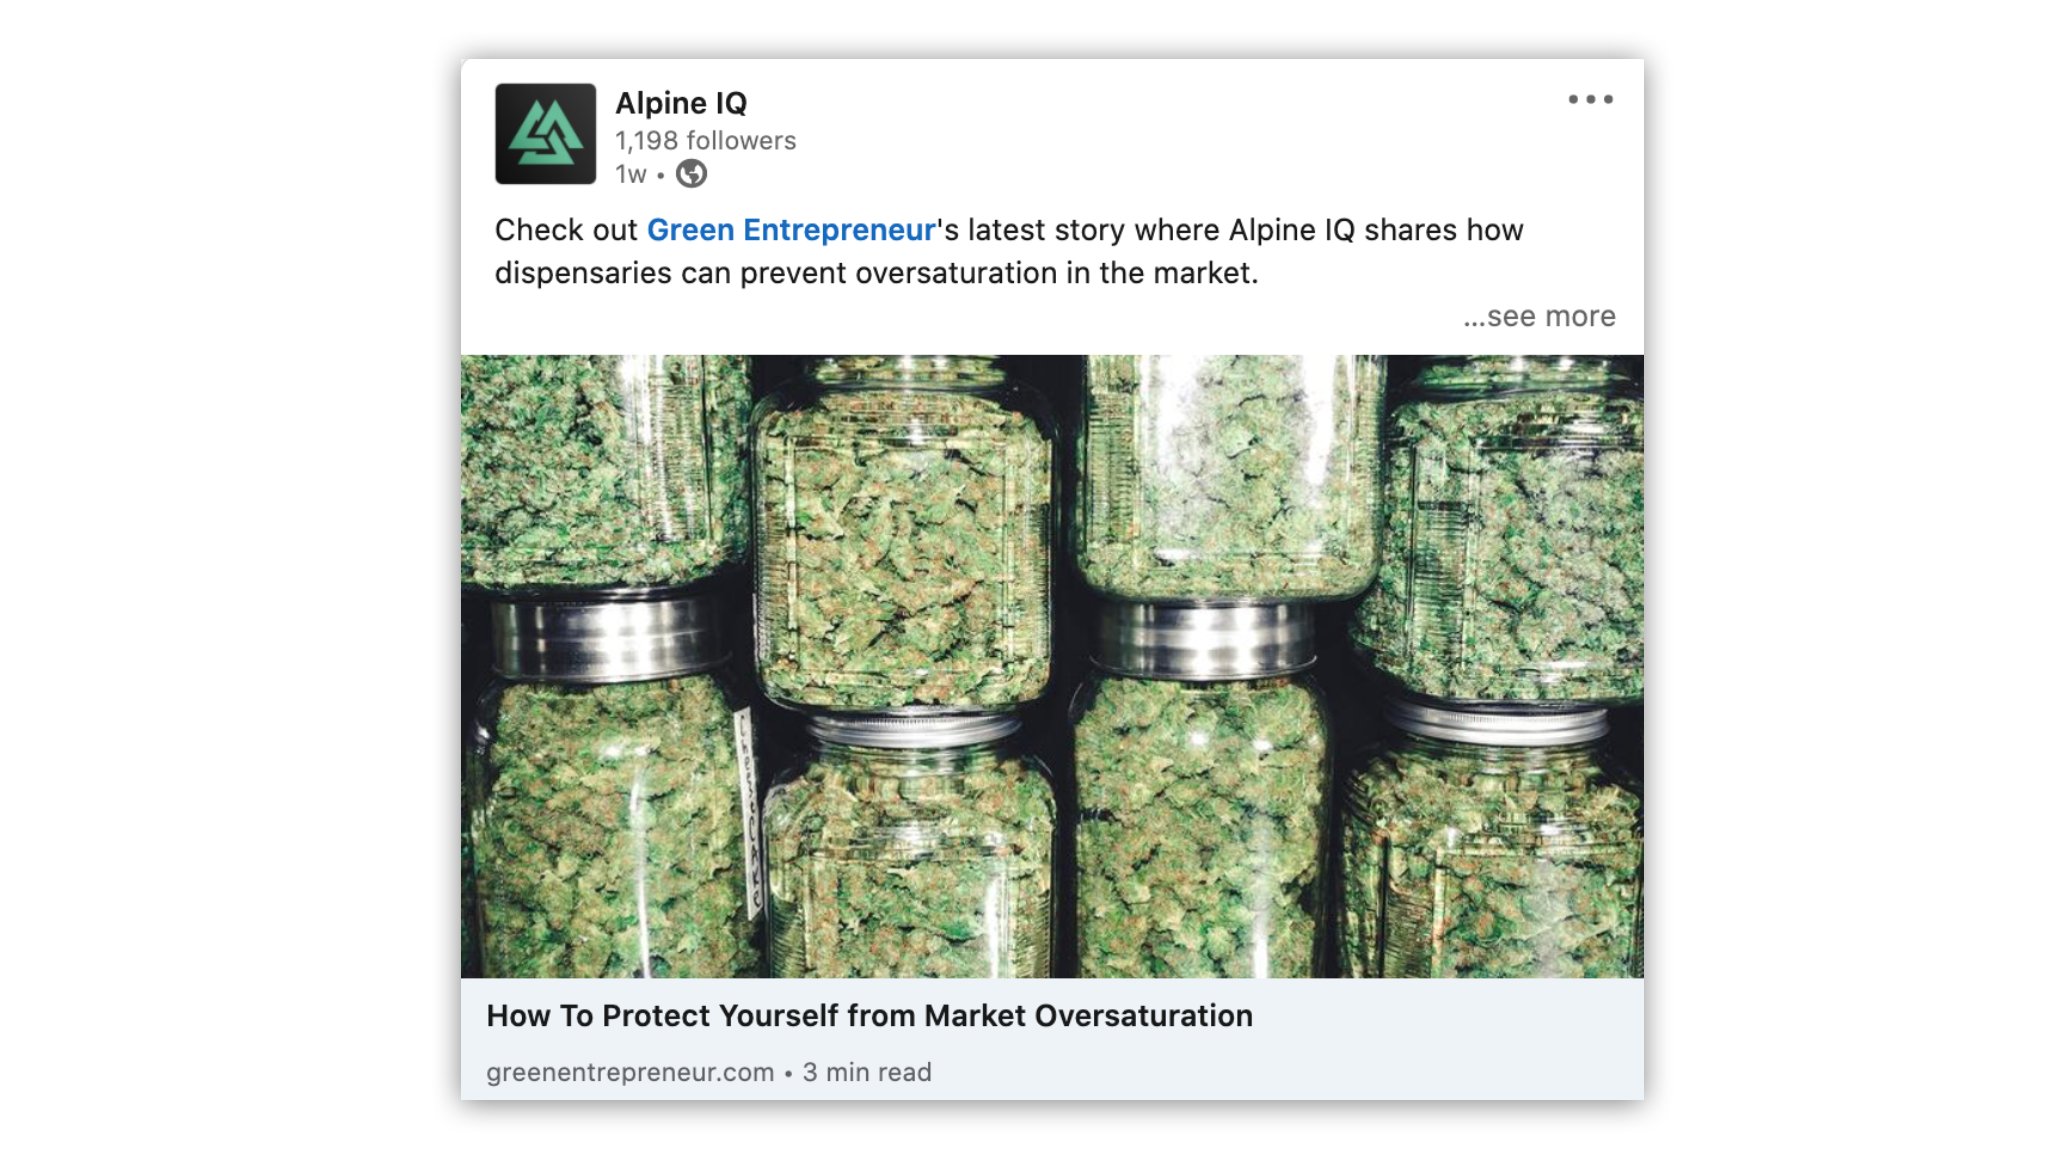Expand the post with see more
The height and width of the screenshot is (1156, 2058).
pyautogui.click(x=1539, y=316)
